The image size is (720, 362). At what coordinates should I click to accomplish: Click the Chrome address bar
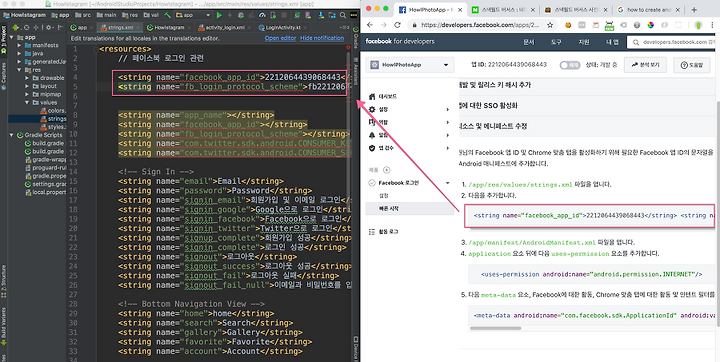coord(481,25)
